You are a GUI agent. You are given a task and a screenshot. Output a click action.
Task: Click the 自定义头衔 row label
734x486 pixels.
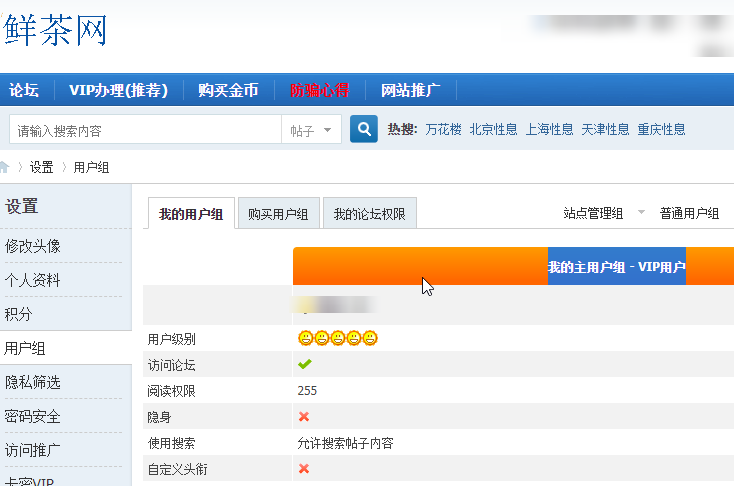[177, 469]
